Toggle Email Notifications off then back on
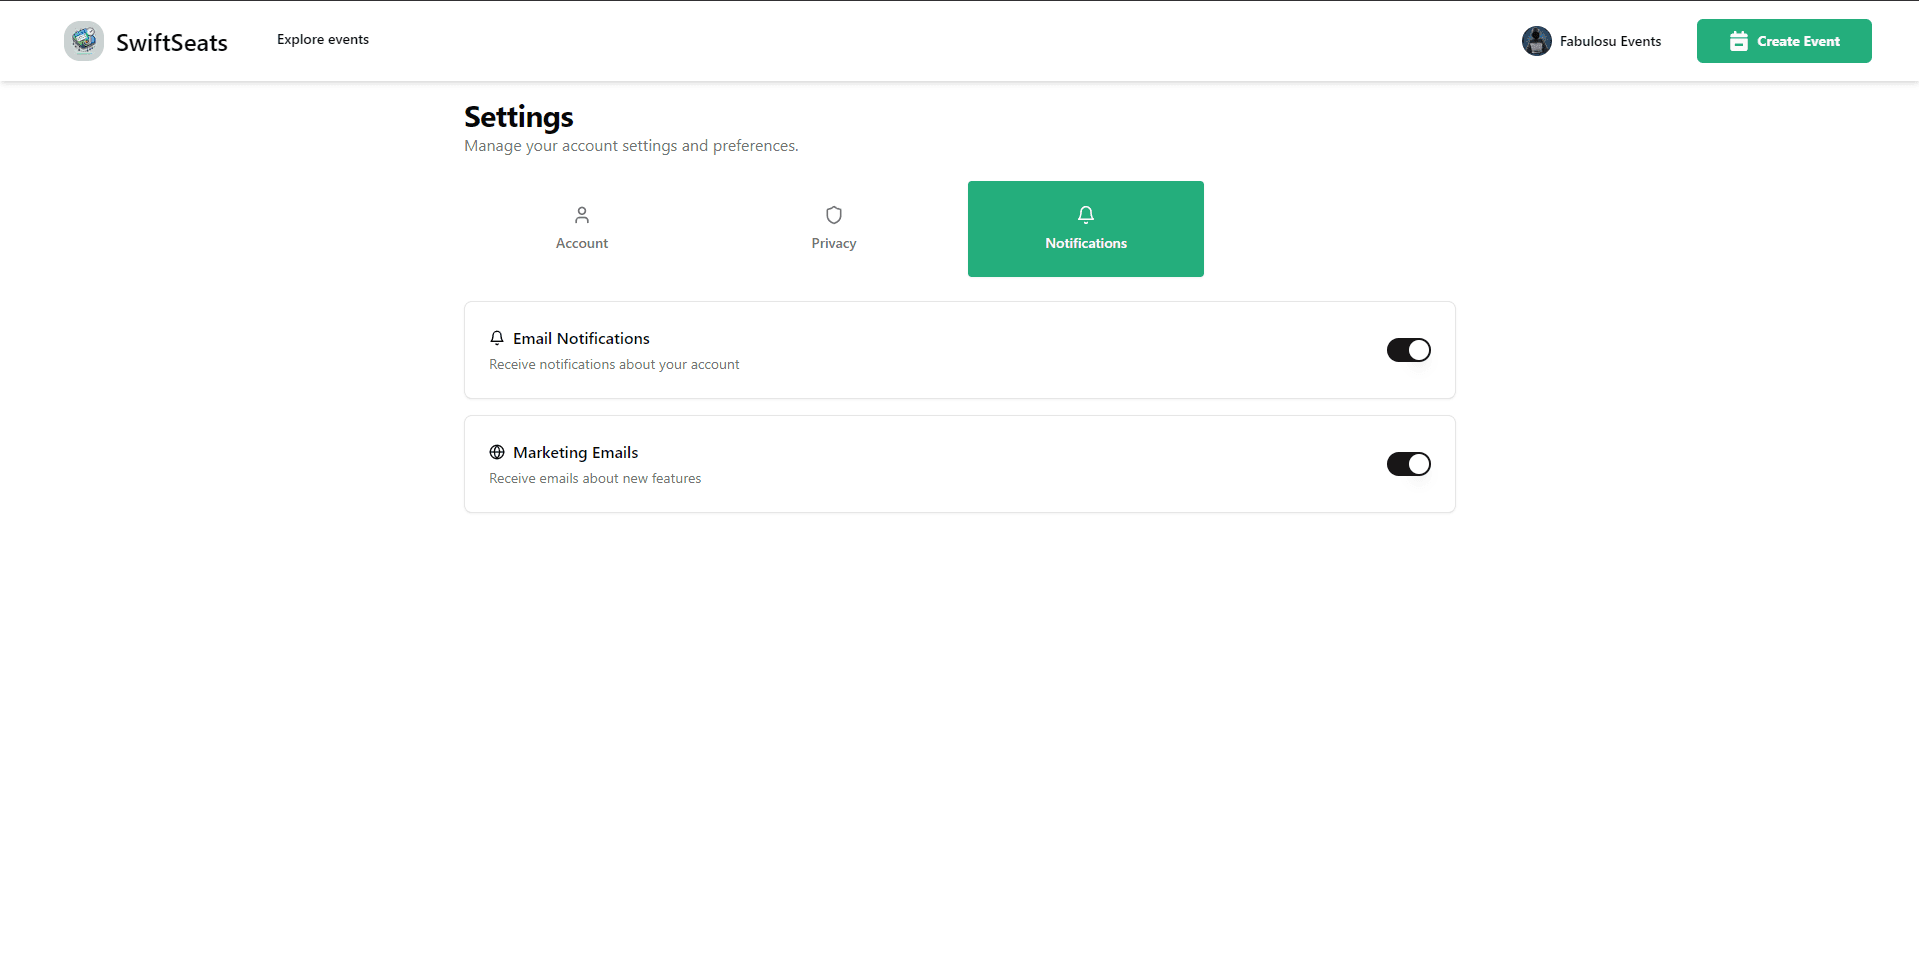The image size is (1919, 970). pos(1408,350)
